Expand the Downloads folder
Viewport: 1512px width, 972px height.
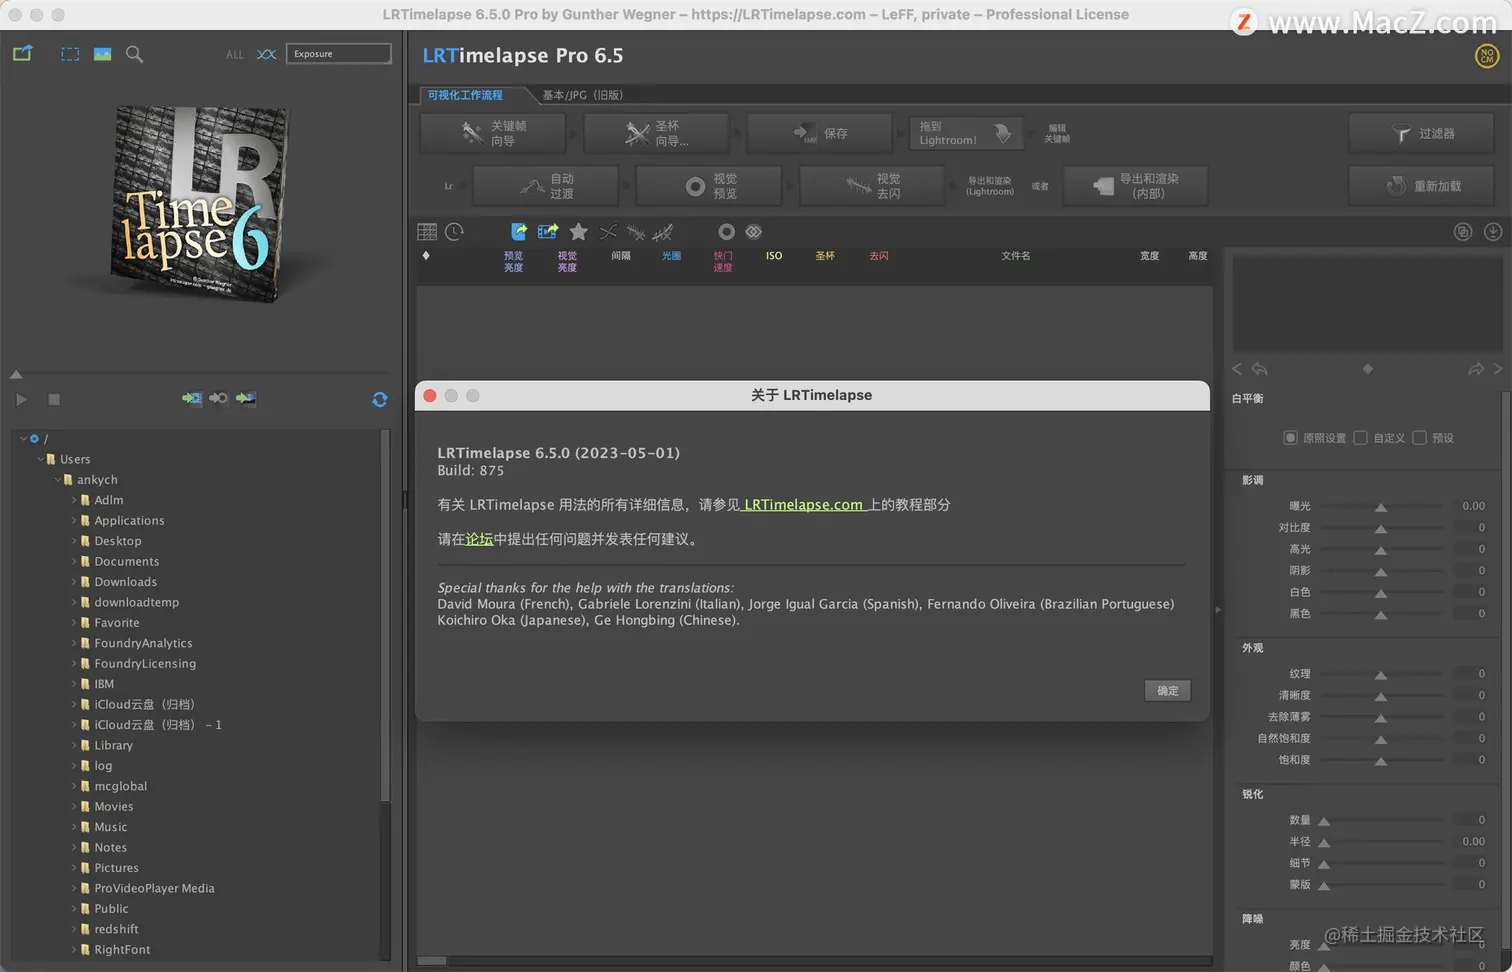(x=74, y=582)
